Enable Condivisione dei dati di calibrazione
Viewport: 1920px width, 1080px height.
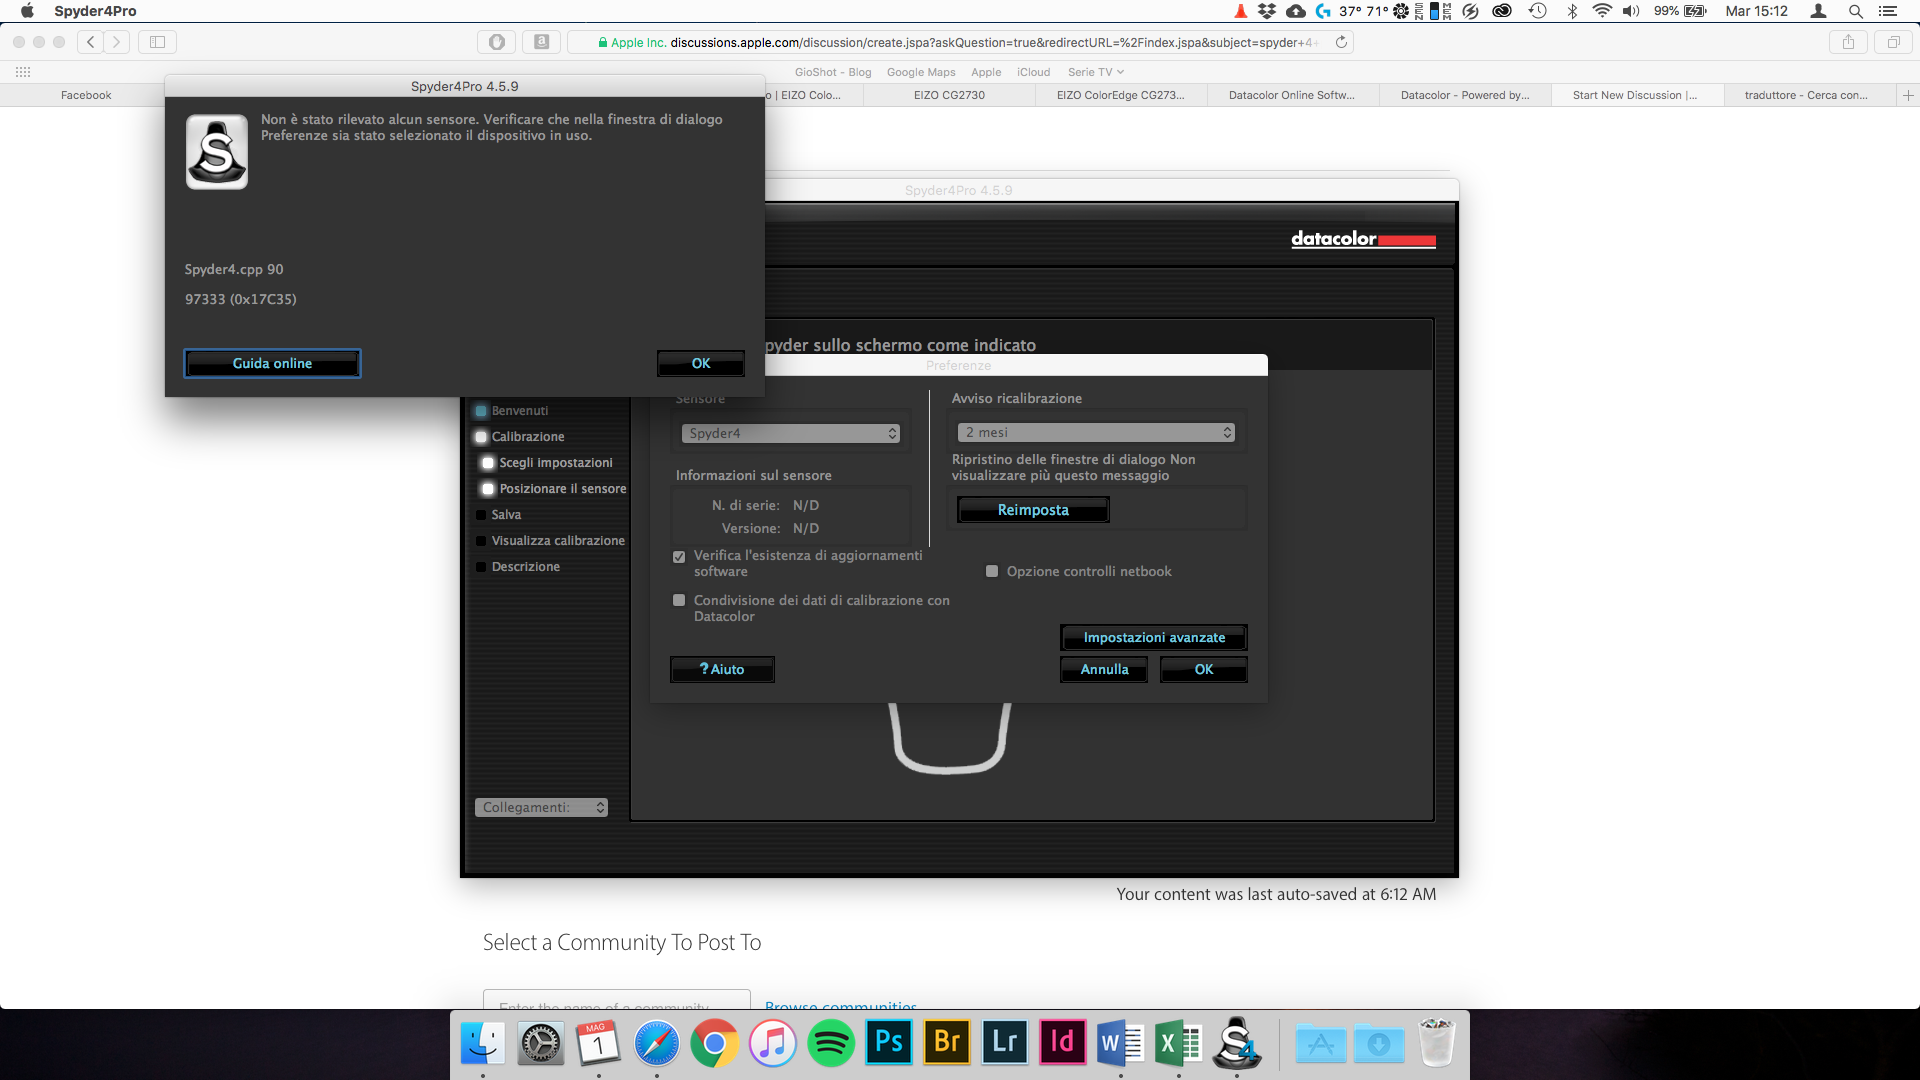point(679,600)
